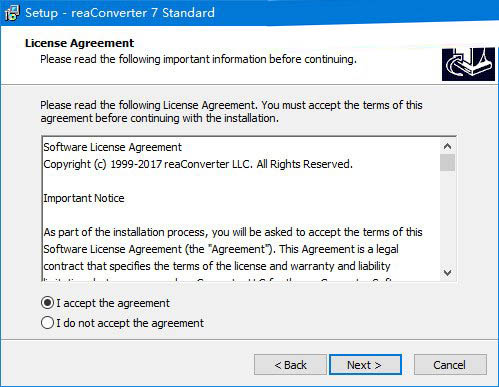This screenshot has width=499, height=387.
Task: Choose "I do not accept the agreement"
Action: click(x=47, y=323)
